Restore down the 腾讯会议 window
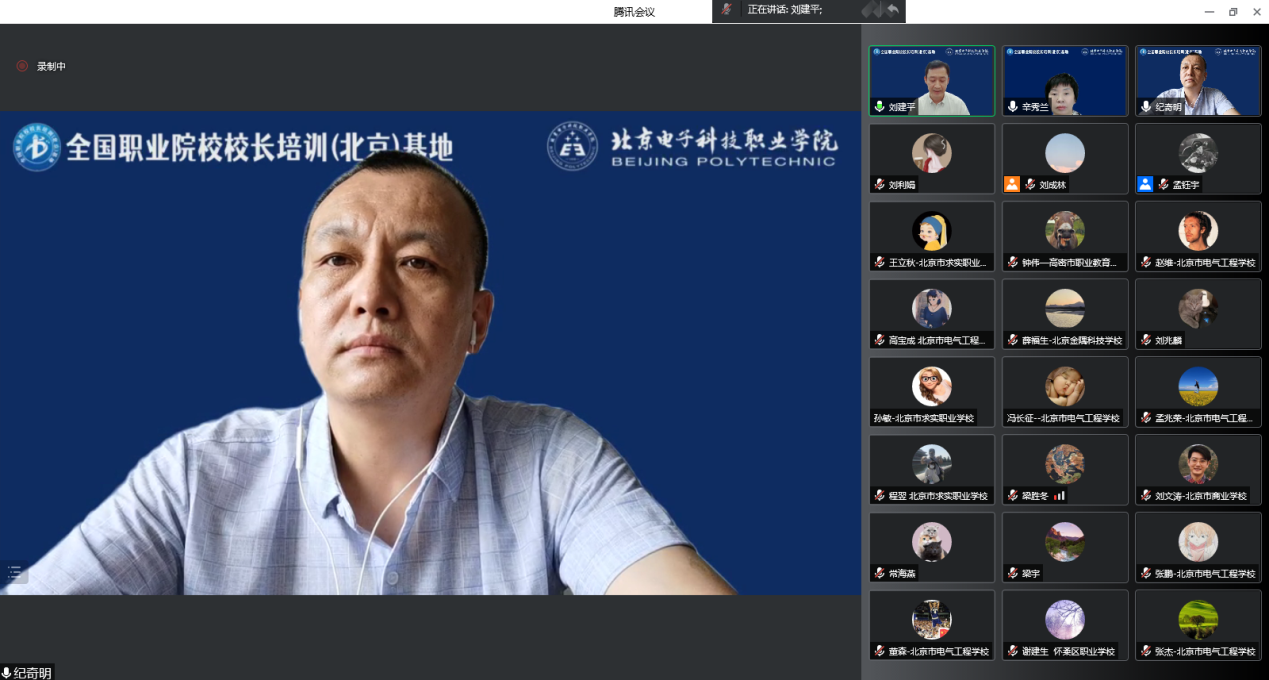Image resolution: width=1269 pixels, height=680 pixels. pos(1233,11)
